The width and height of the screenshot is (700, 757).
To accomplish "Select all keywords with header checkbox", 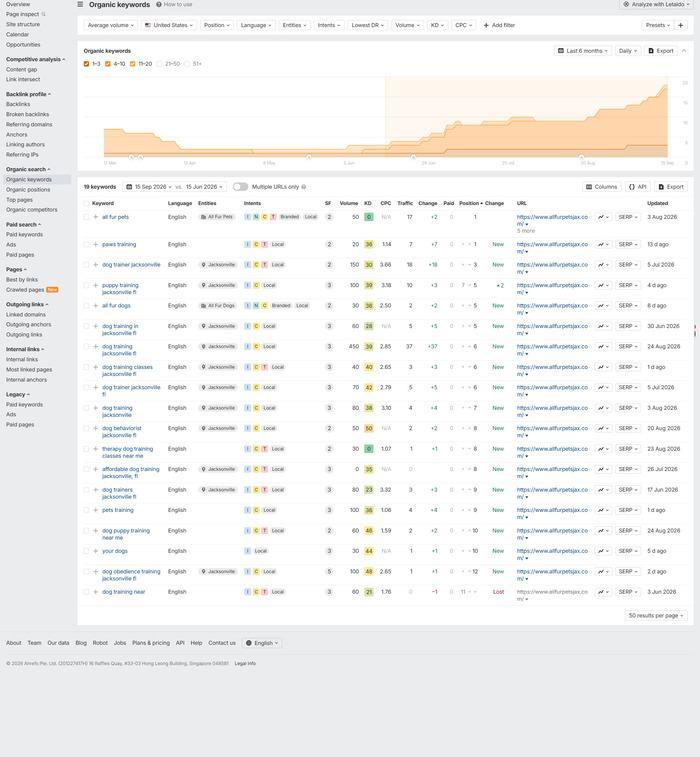I will 86,204.
